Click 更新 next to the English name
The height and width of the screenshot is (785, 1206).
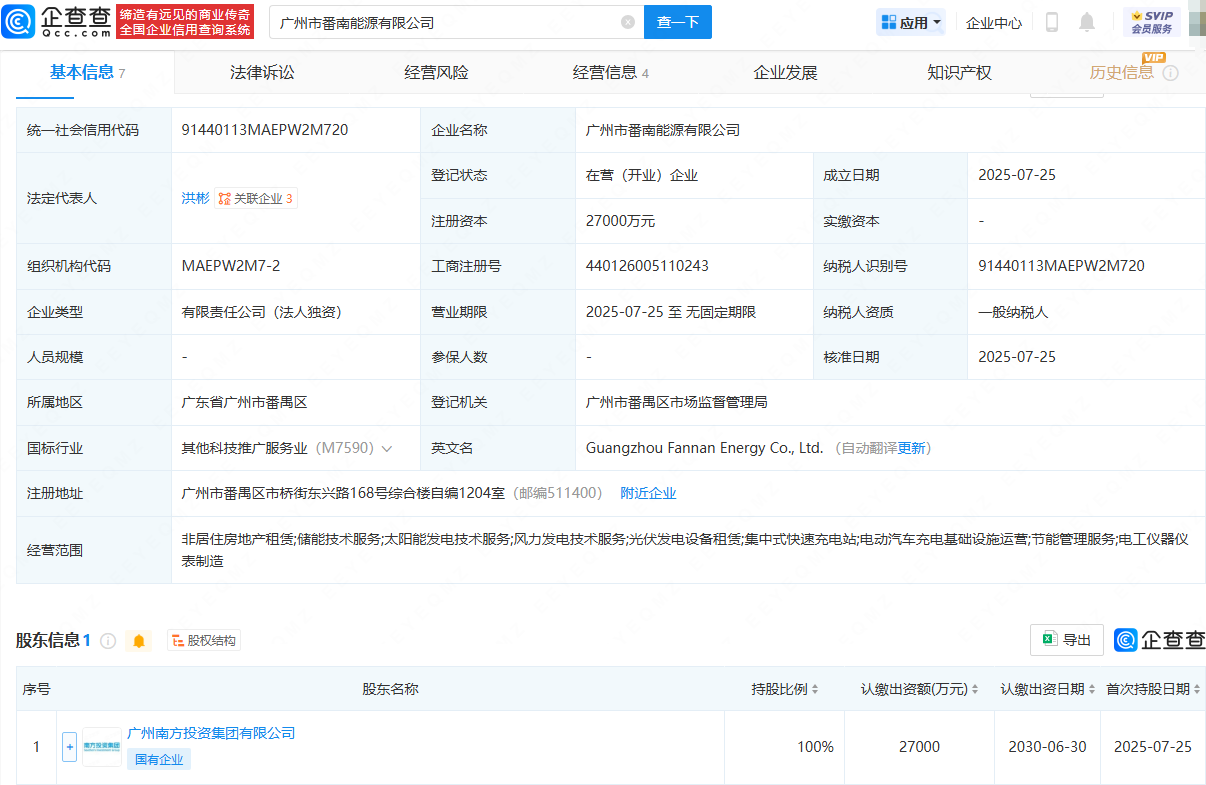[x=911, y=448]
